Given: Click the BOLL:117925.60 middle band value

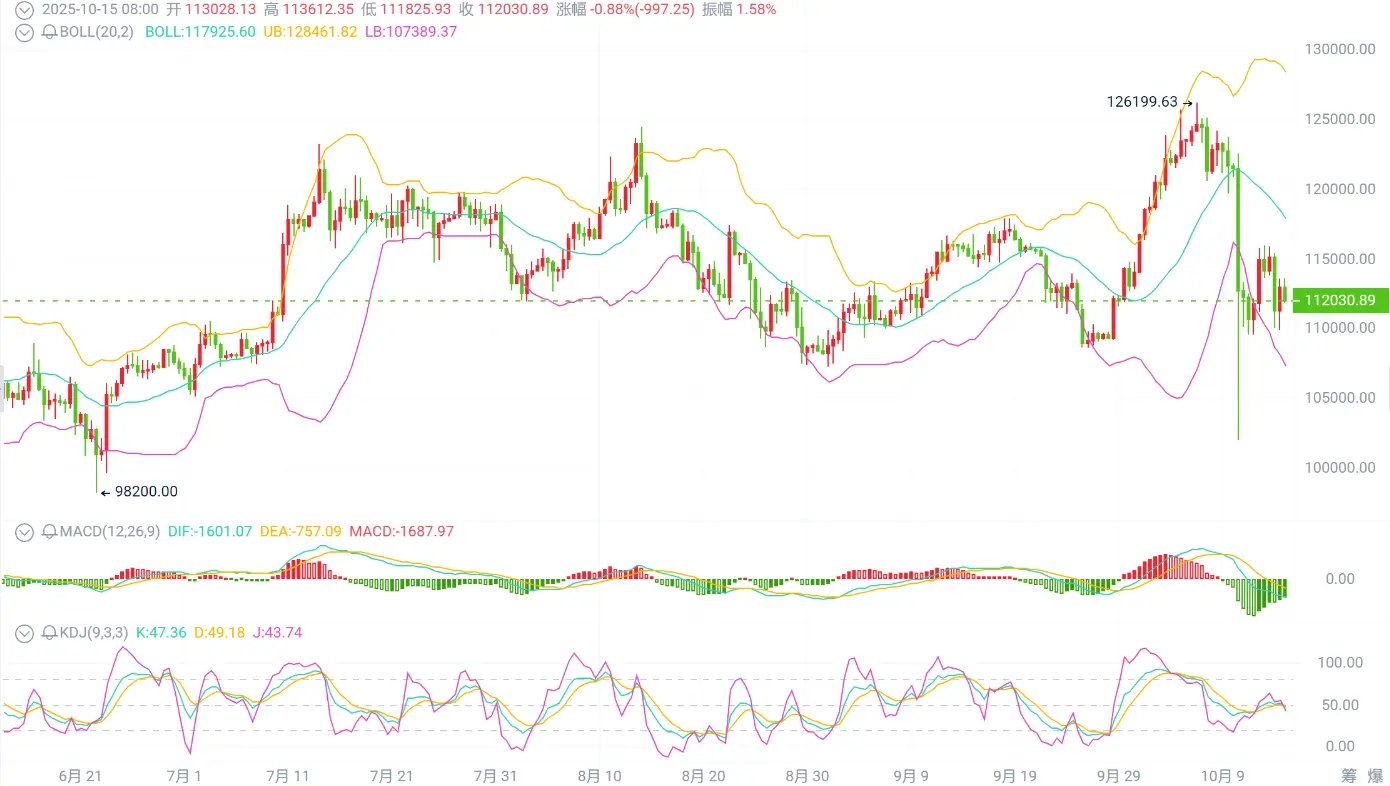Looking at the screenshot, I should (200, 32).
